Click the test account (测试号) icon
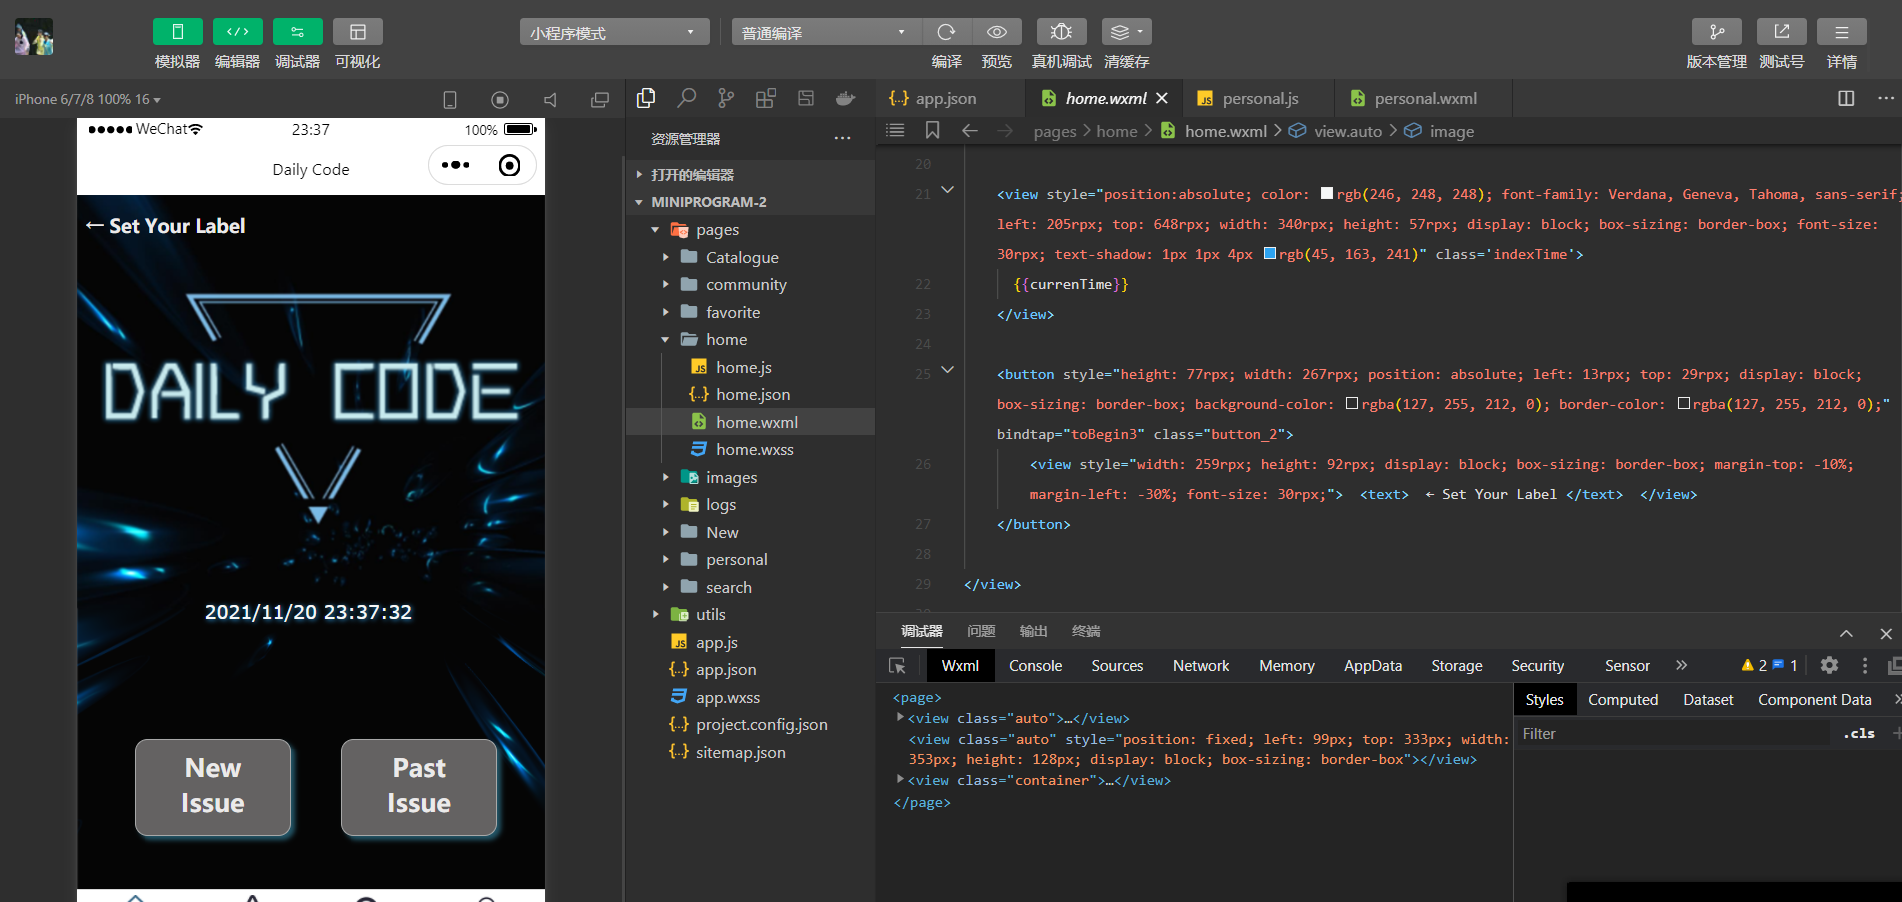The height and width of the screenshot is (902, 1902). tap(1782, 32)
